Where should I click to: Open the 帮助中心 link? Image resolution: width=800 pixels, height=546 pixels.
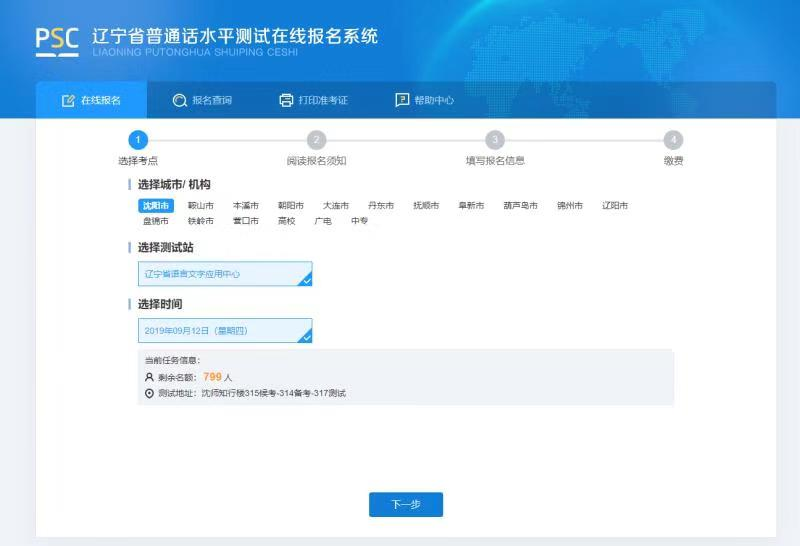pos(425,100)
